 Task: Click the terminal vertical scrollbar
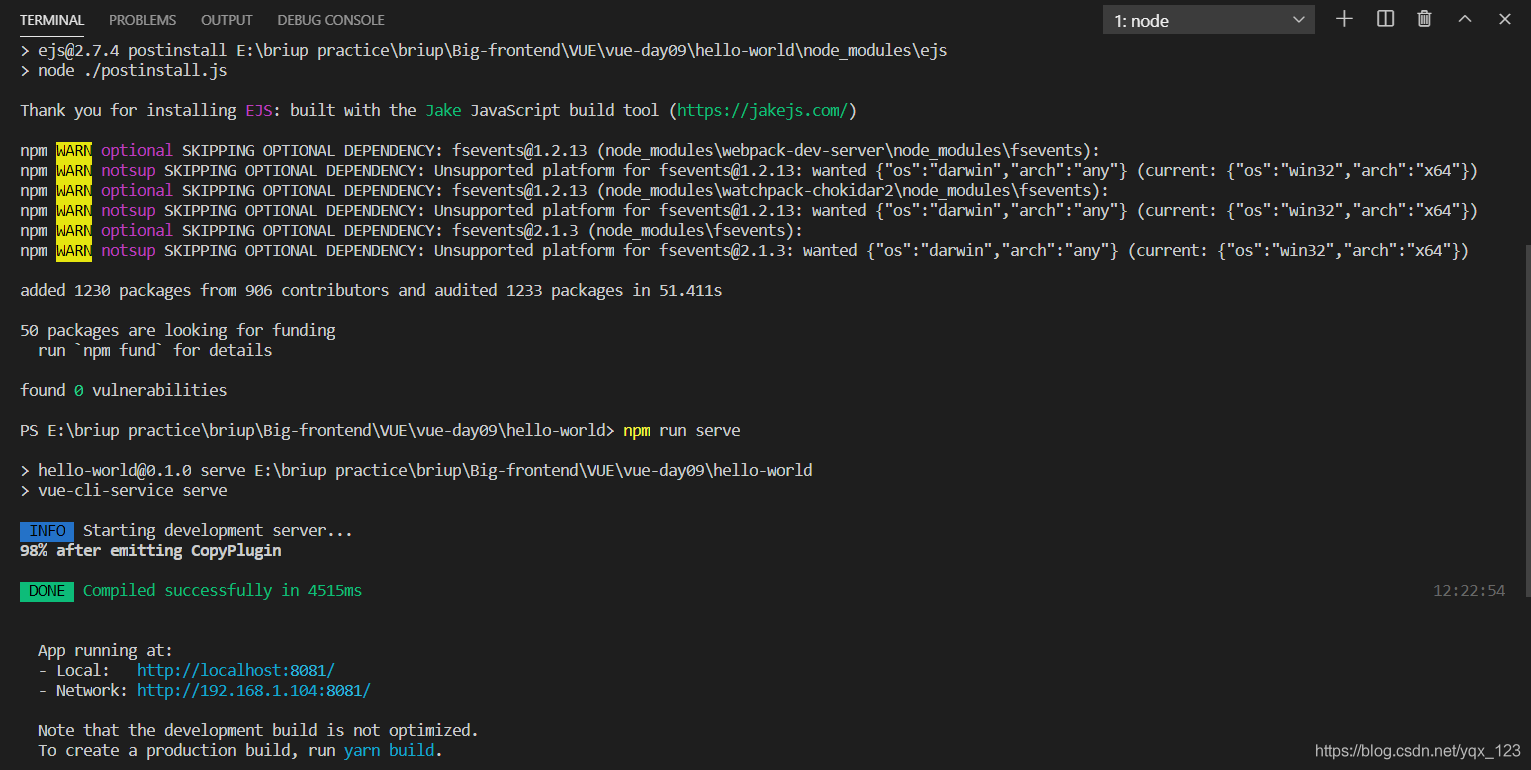pyautogui.click(x=1525, y=420)
